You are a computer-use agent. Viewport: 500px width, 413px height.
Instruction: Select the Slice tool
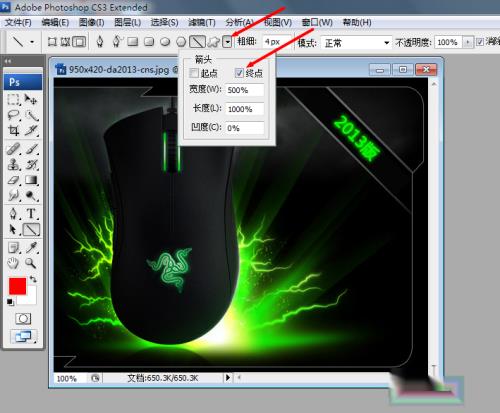point(31,131)
